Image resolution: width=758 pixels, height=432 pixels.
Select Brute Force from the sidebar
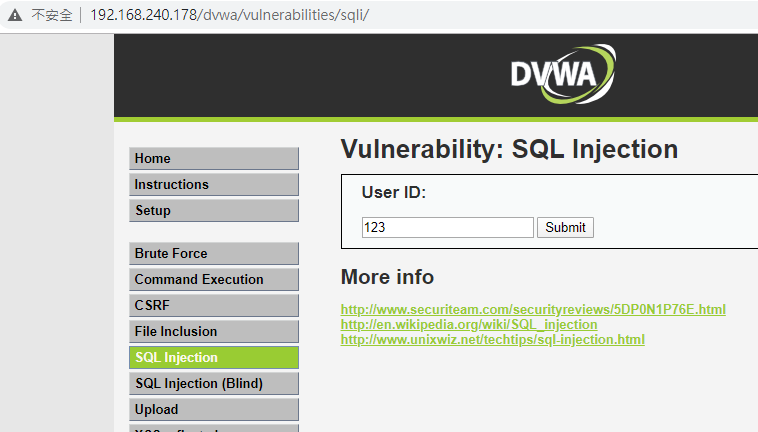213,254
